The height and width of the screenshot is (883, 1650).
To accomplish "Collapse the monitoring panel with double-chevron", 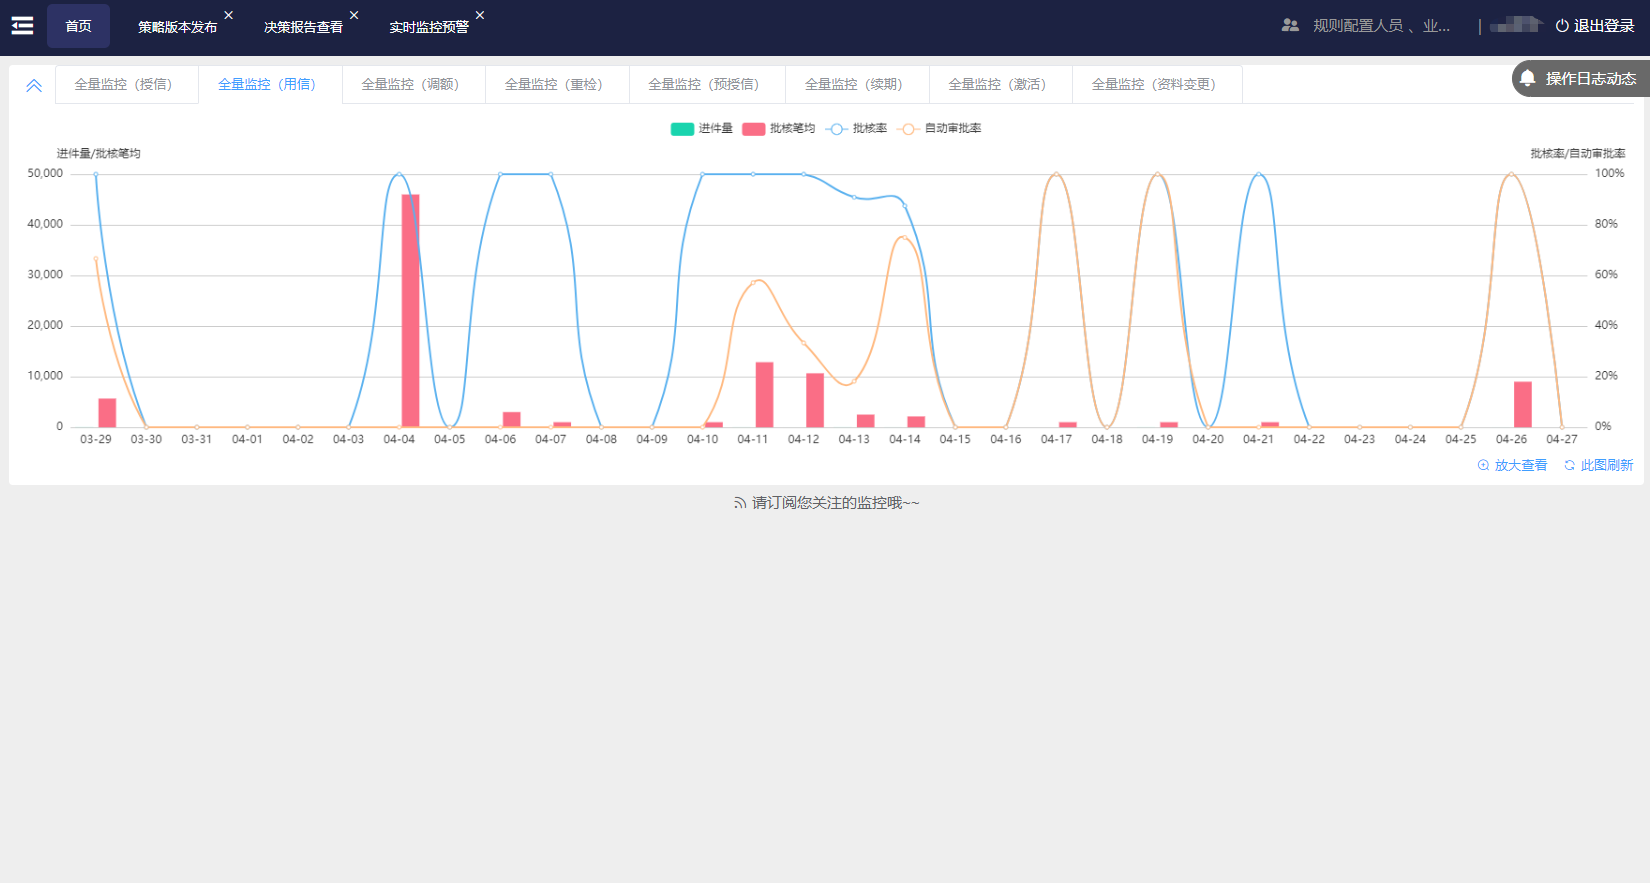I will tap(34, 85).
